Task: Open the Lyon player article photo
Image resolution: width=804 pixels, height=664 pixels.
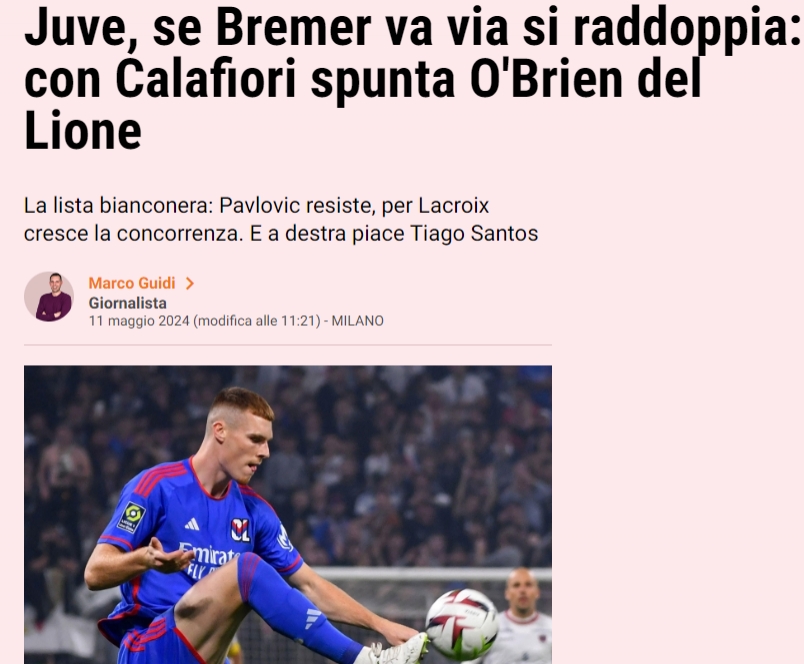Action: [x=288, y=515]
